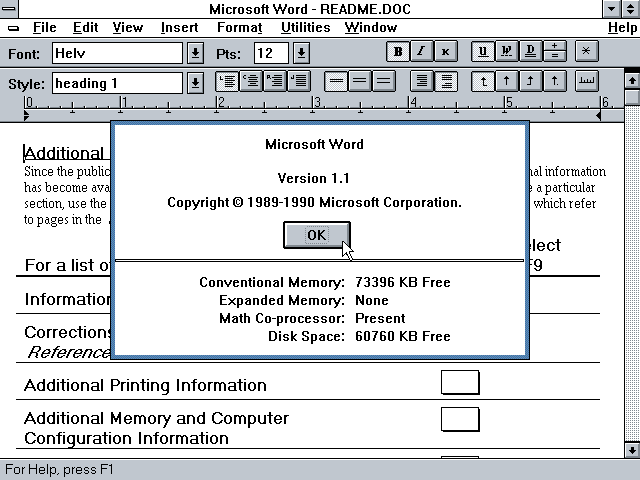Open the document control menu box
Viewport: 640px width, 480px height.
(x=13, y=28)
